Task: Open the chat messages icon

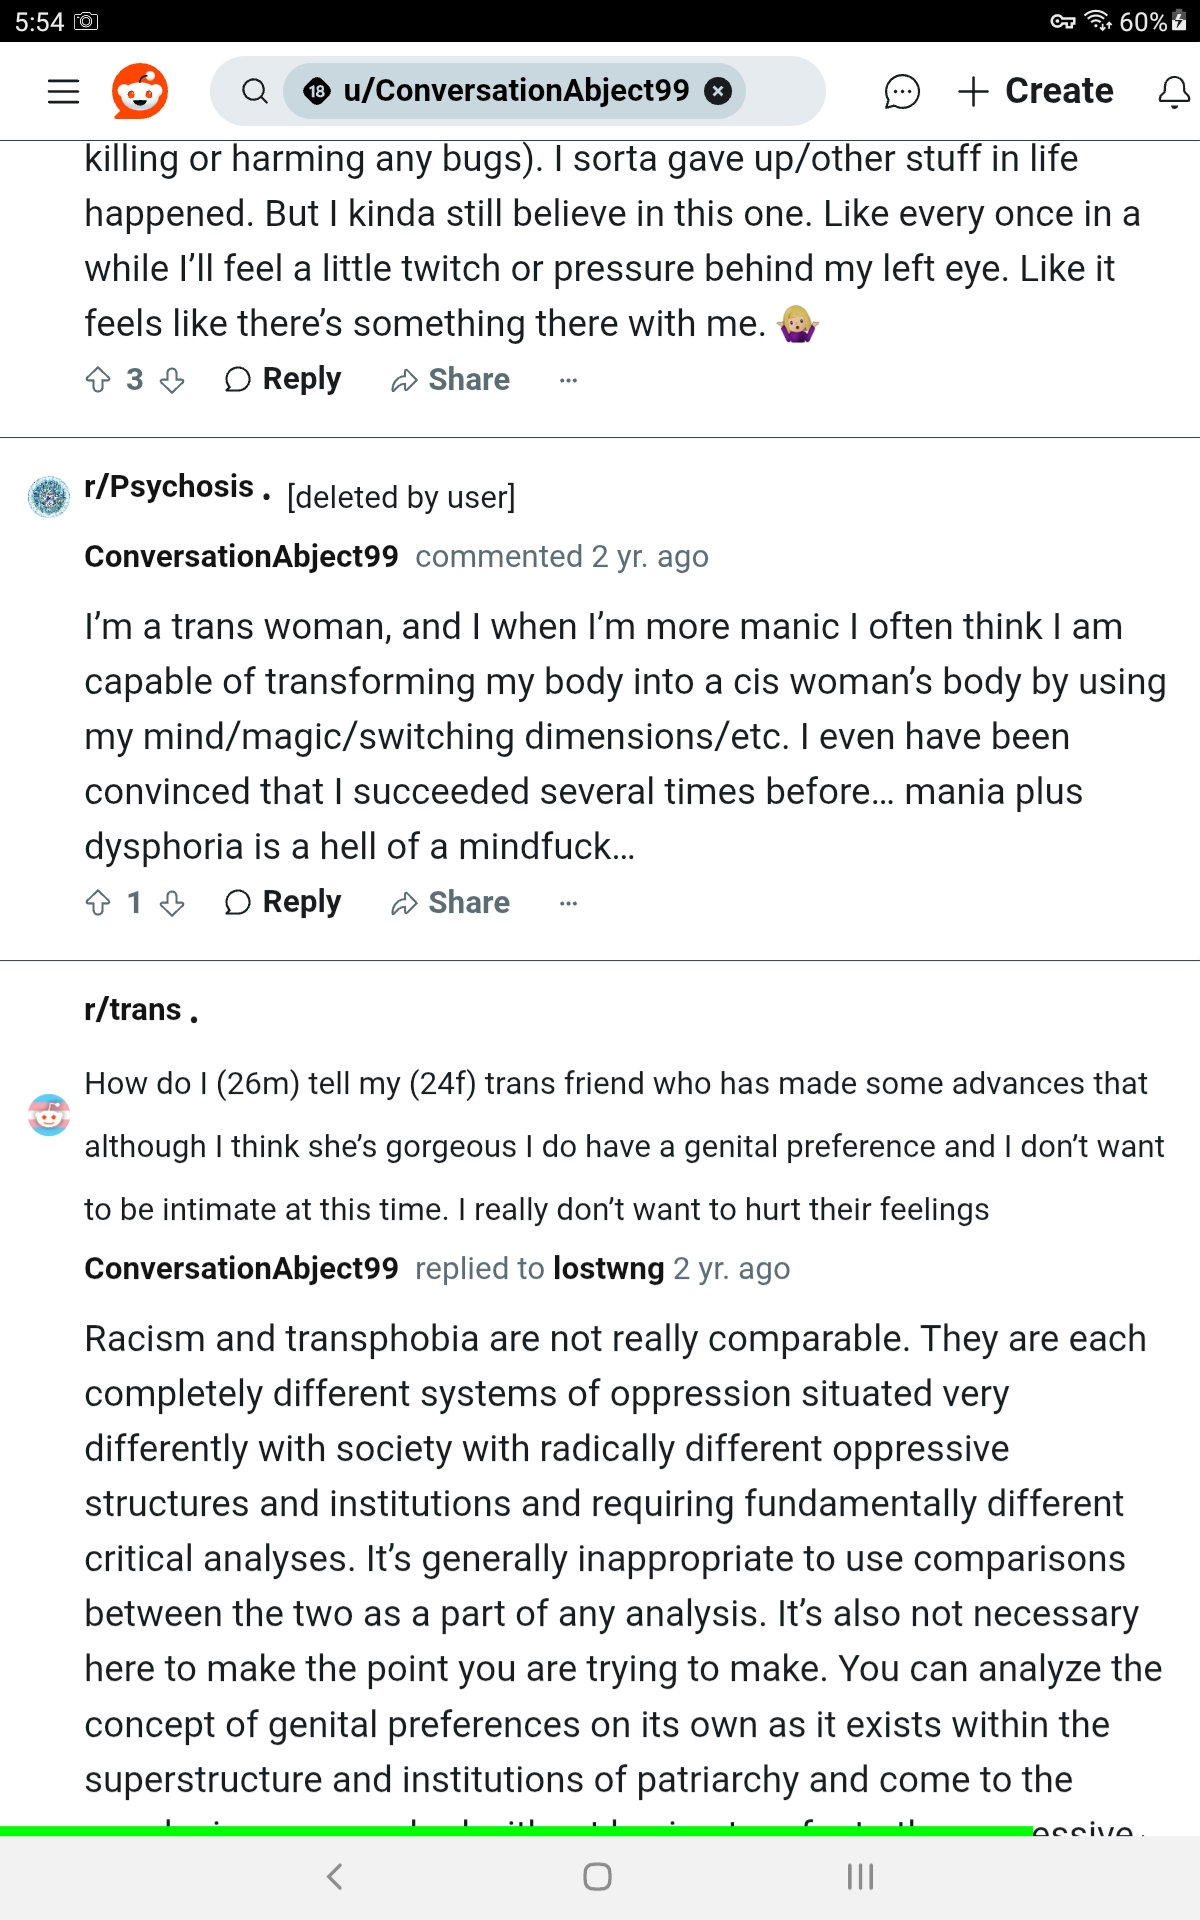Action: pos(901,91)
